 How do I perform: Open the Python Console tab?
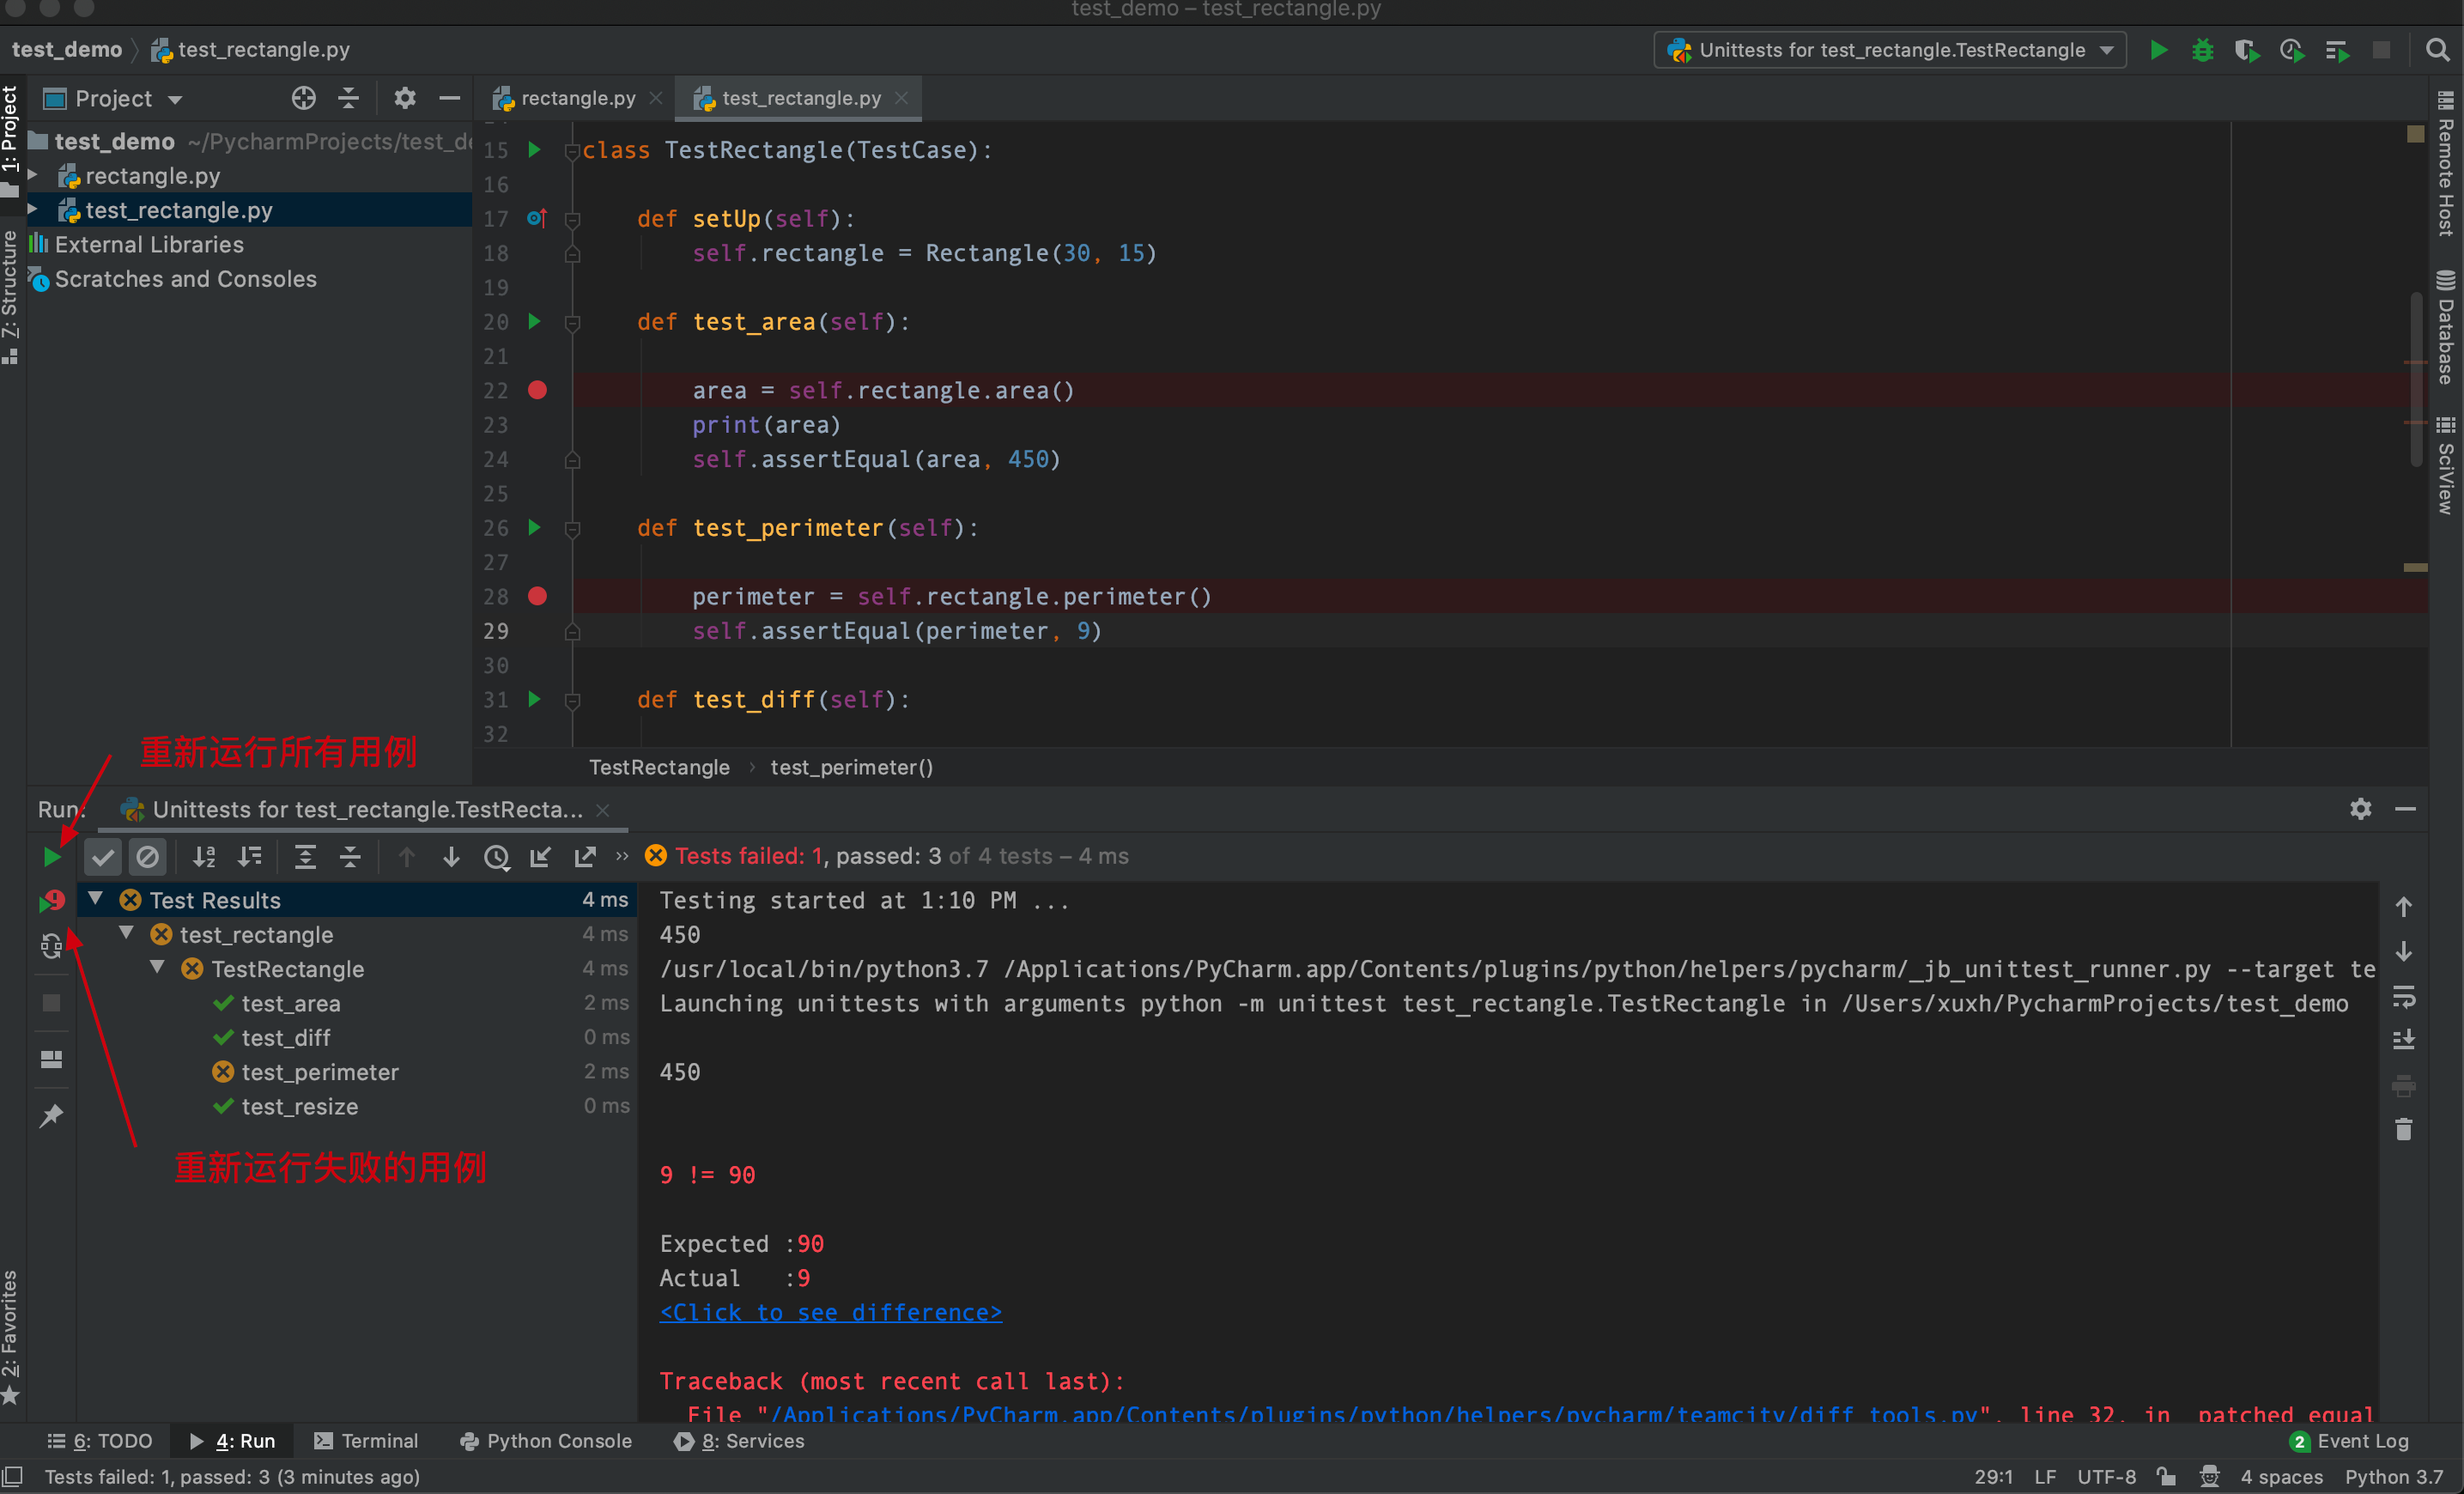546,1441
